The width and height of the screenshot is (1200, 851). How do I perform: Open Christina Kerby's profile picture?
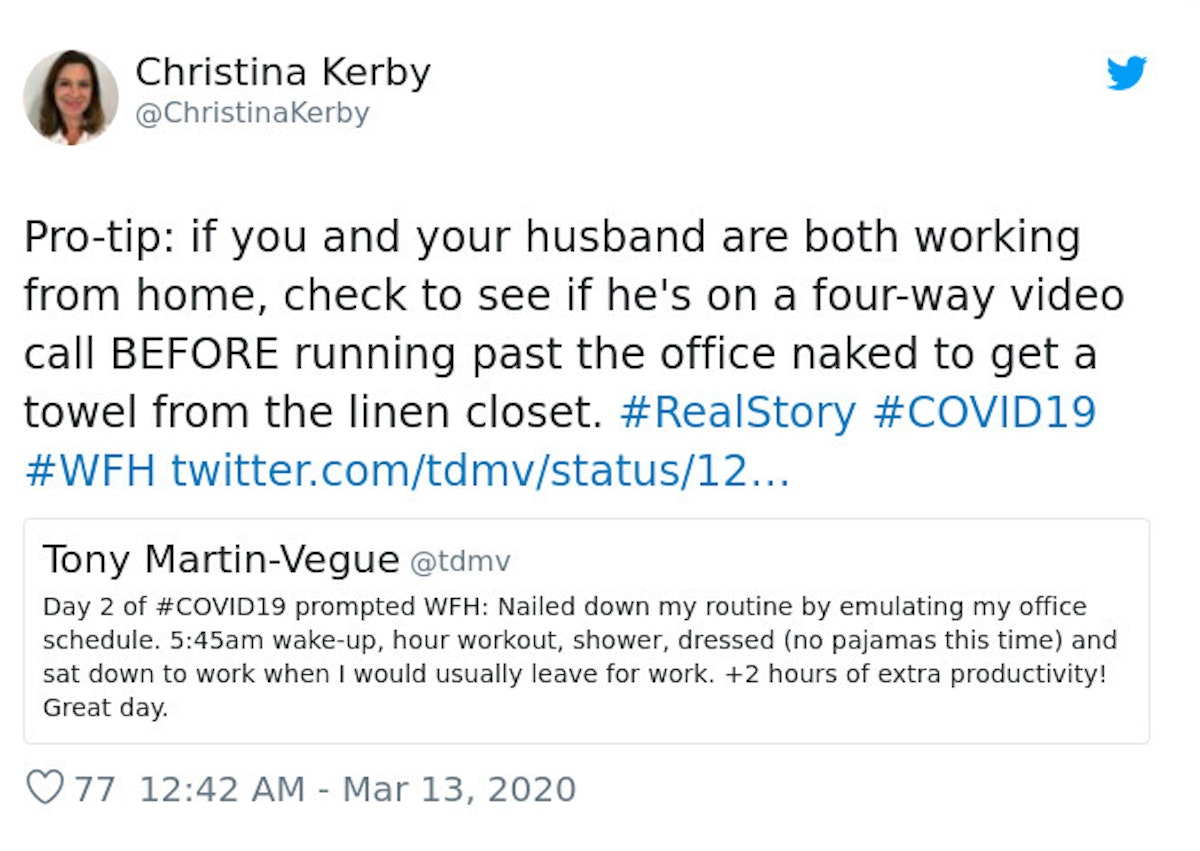point(71,97)
